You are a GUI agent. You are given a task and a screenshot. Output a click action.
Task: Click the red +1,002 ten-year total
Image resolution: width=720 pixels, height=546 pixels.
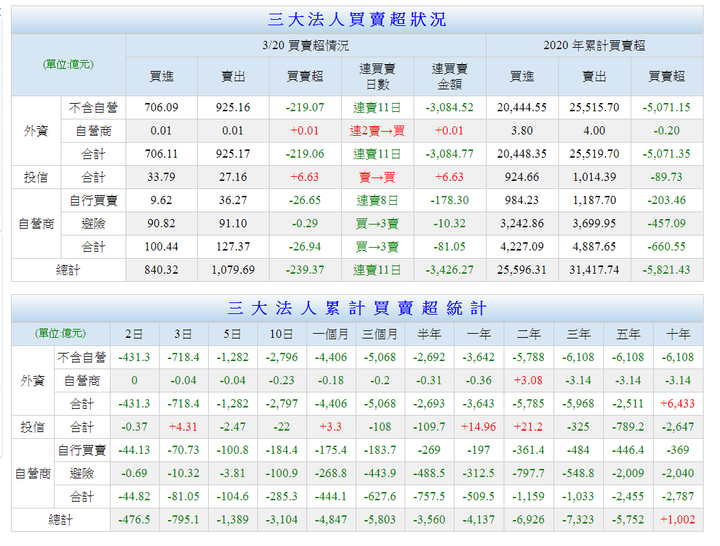point(678,520)
